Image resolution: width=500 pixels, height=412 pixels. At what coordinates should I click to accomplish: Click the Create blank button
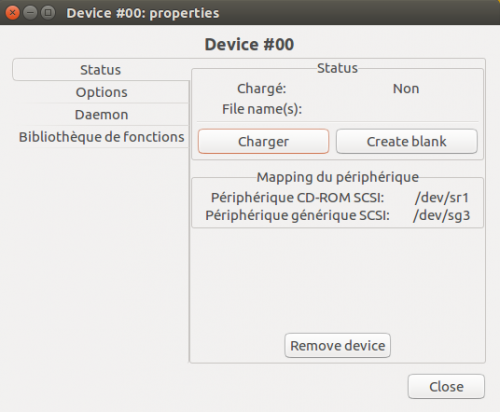point(407,141)
